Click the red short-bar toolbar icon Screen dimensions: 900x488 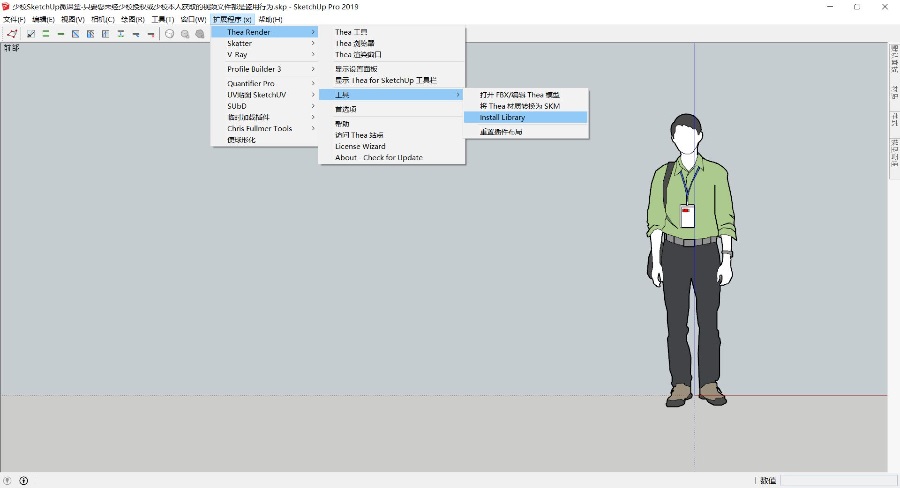click(x=151, y=34)
